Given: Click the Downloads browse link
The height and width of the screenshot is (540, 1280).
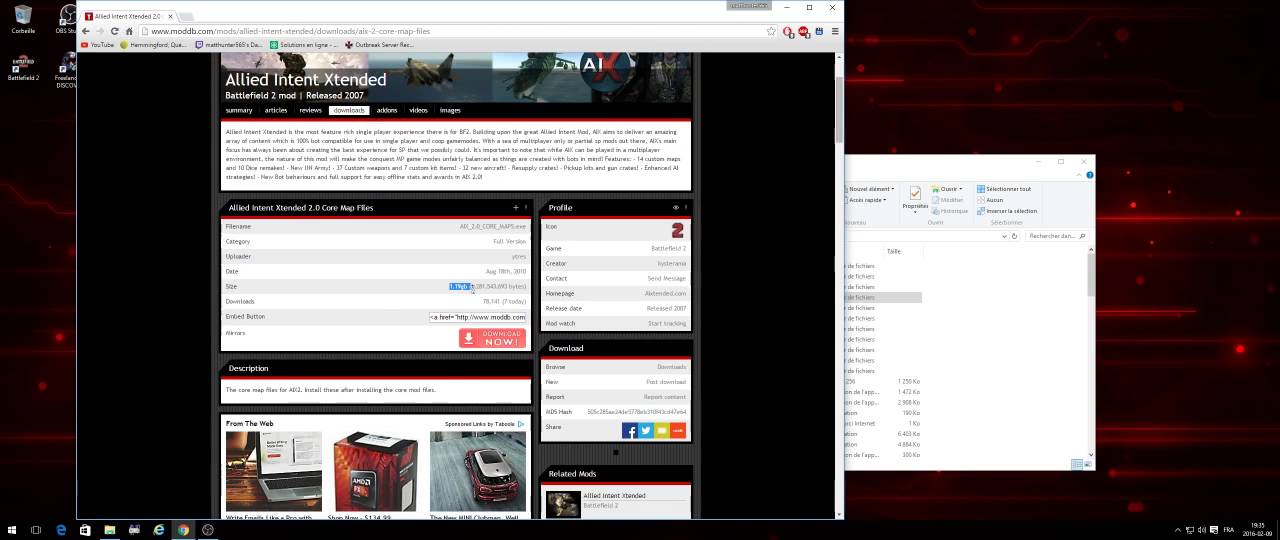Looking at the screenshot, I should point(671,367).
